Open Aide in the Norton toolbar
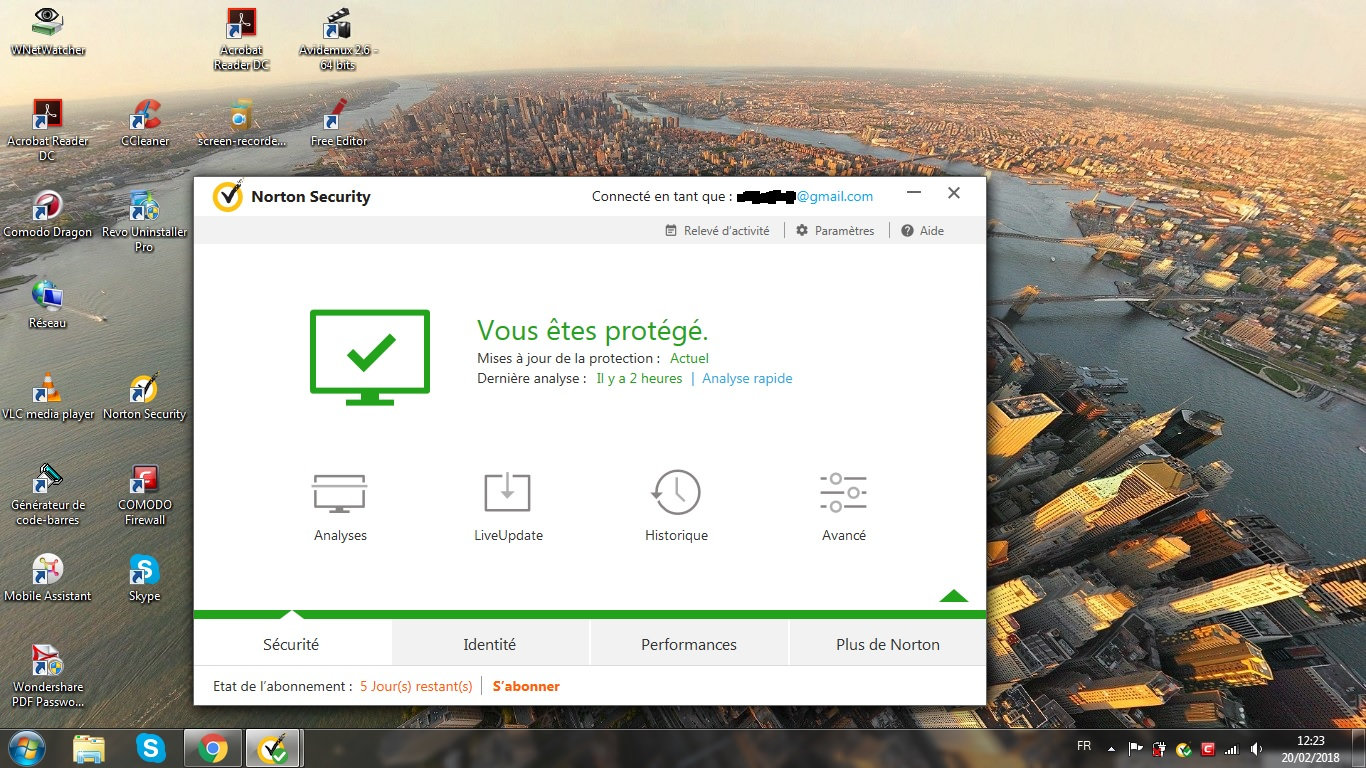The height and width of the screenshot is (768, 1366). tap(922, 231)
